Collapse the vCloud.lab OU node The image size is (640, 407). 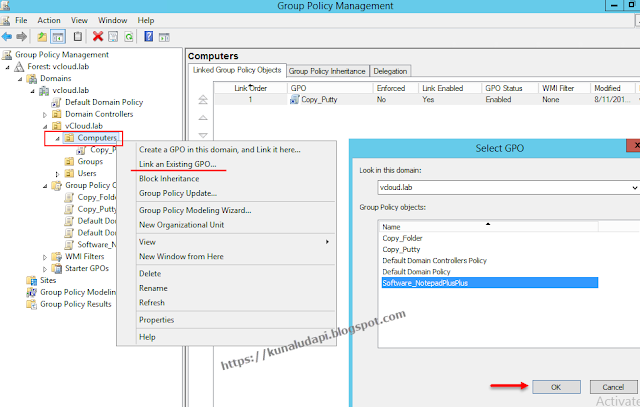pyautogui.click(x=45, y=127)
